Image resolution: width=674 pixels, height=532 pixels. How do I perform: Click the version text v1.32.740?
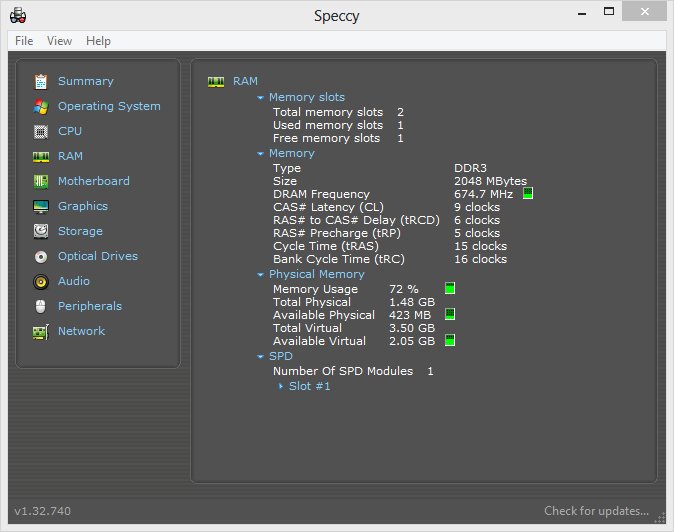pos(43,511)
